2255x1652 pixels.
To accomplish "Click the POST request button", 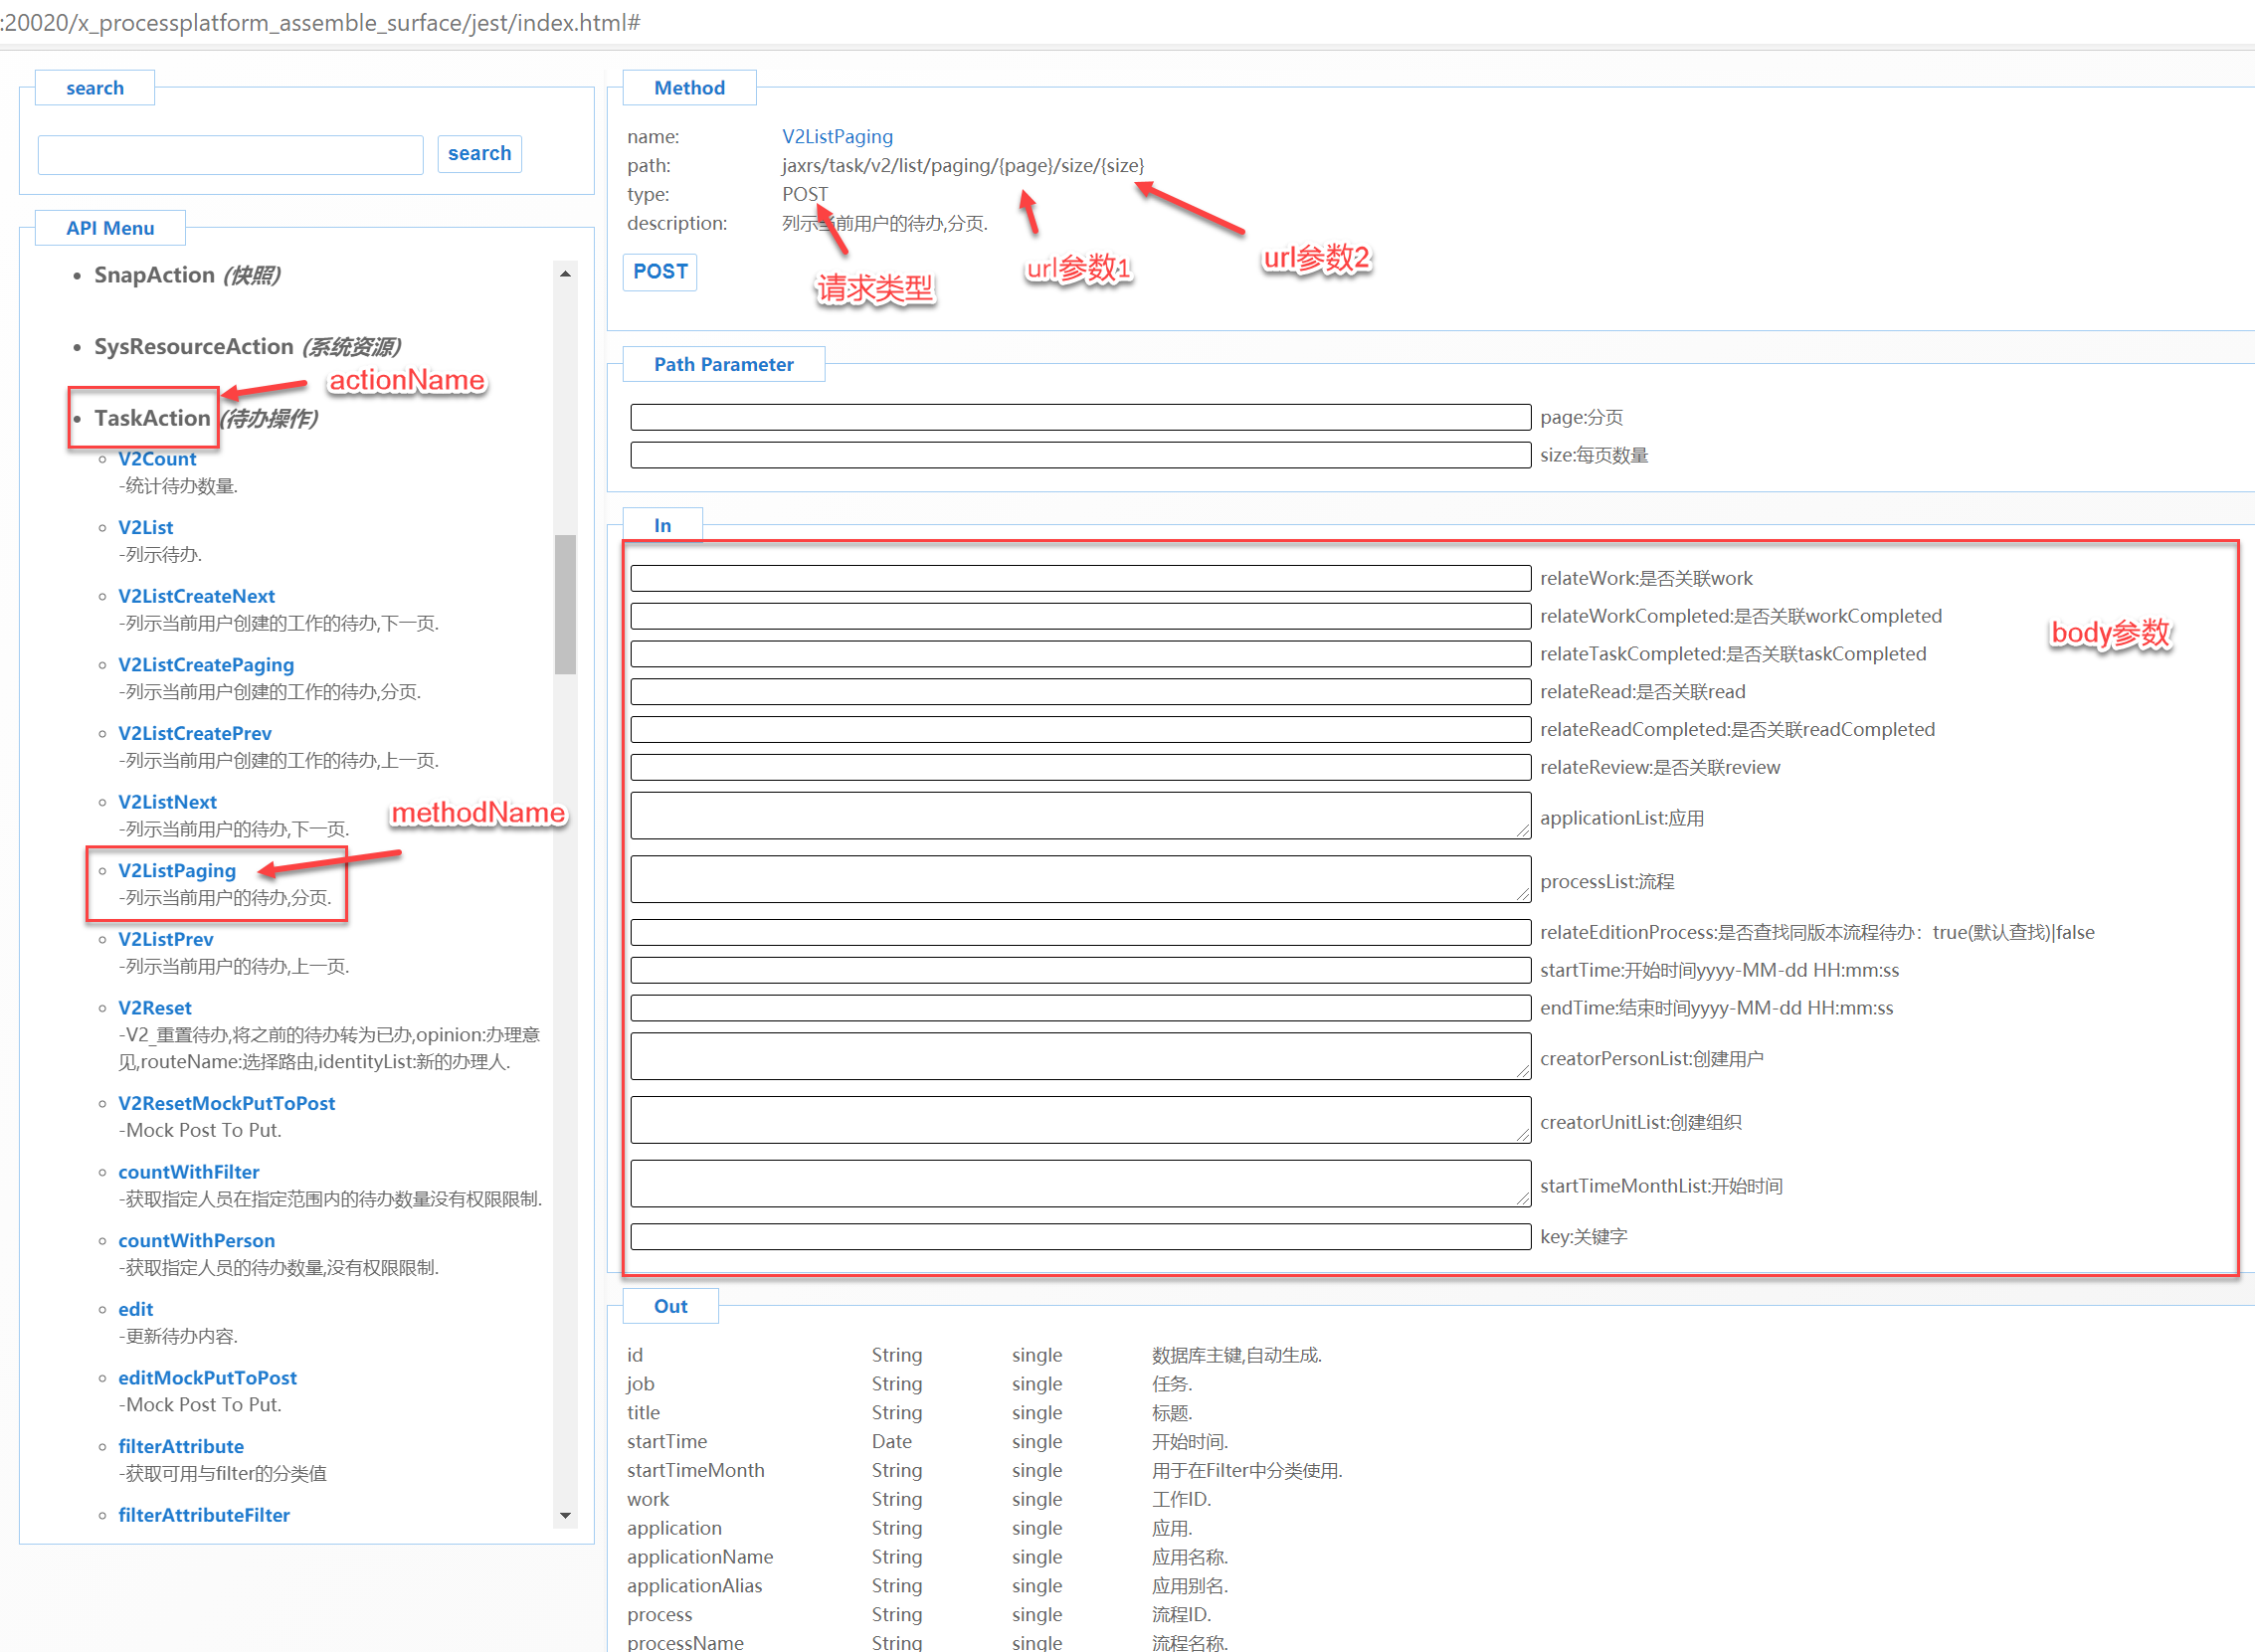I will pyautogui.click(x=659, y=271).
